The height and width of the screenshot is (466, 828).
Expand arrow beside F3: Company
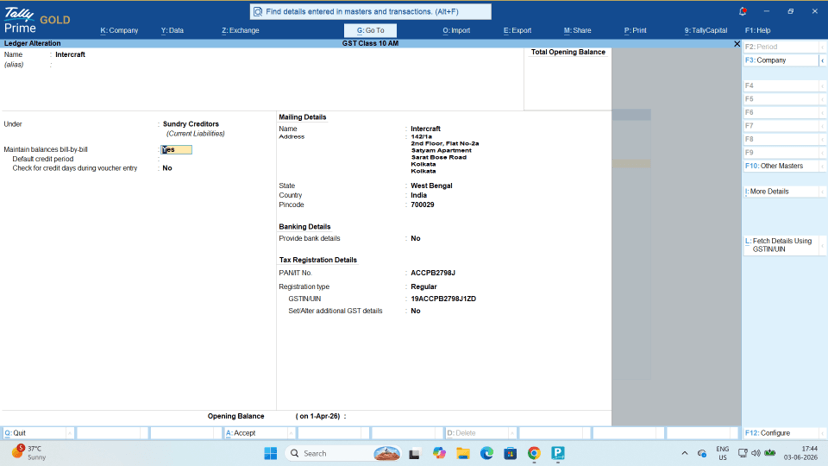point(822,61)
